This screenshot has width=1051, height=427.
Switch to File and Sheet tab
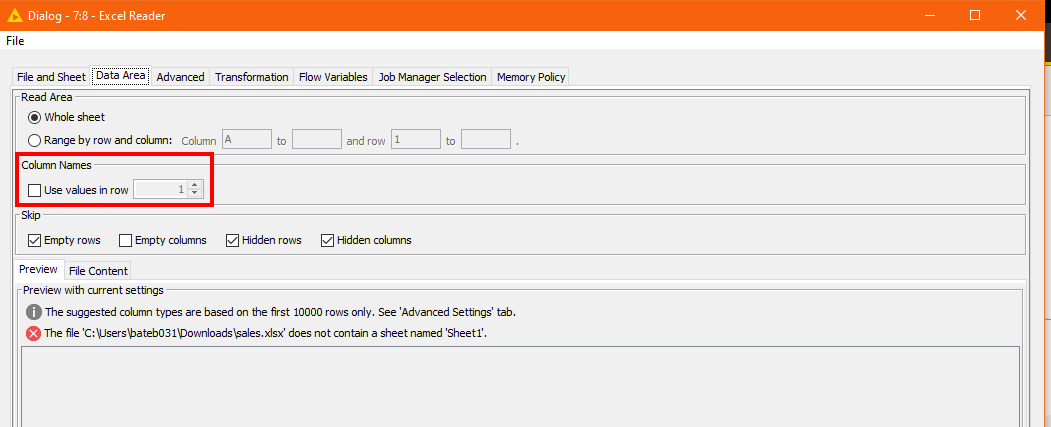[x=51, y=77]
